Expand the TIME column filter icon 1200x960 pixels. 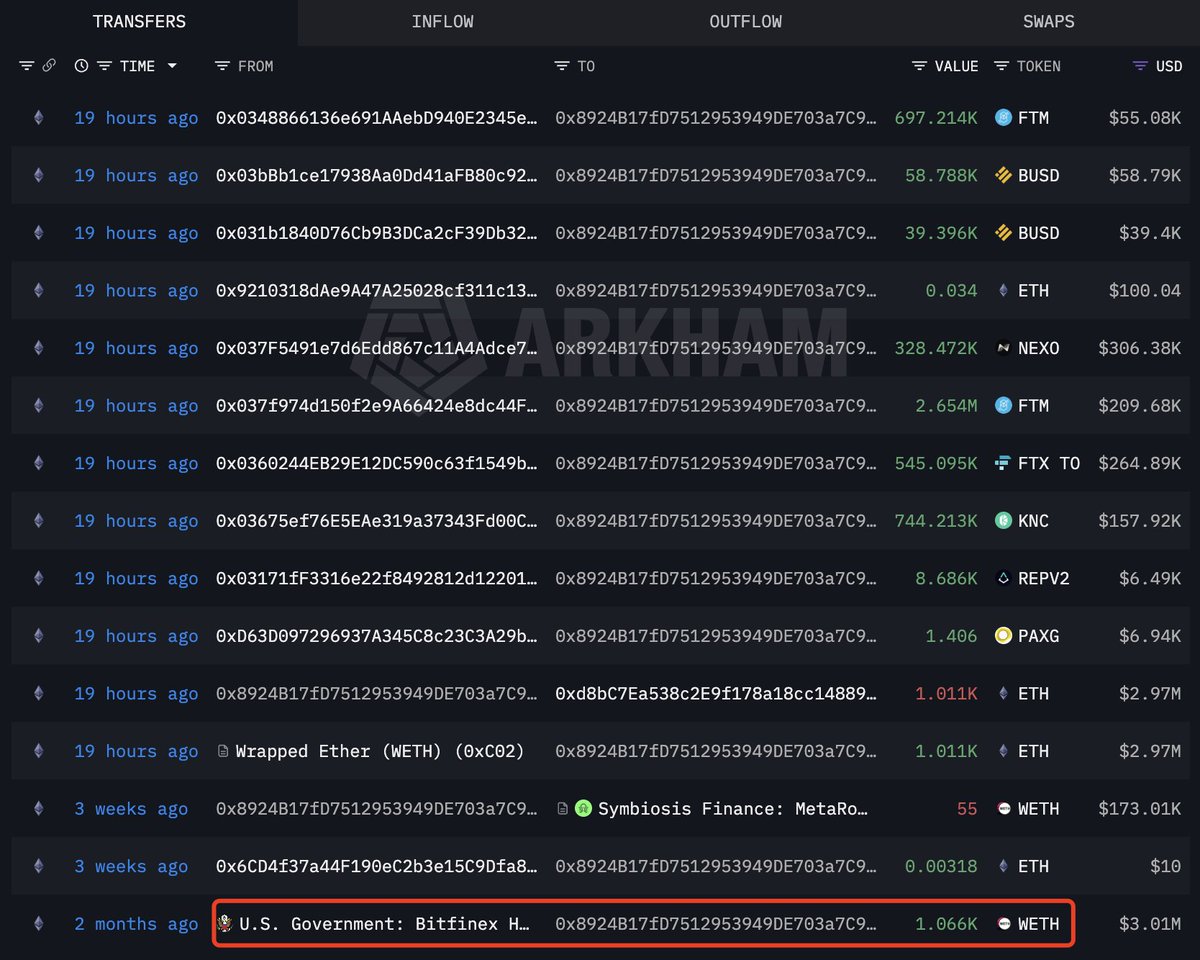click(104, 66)
